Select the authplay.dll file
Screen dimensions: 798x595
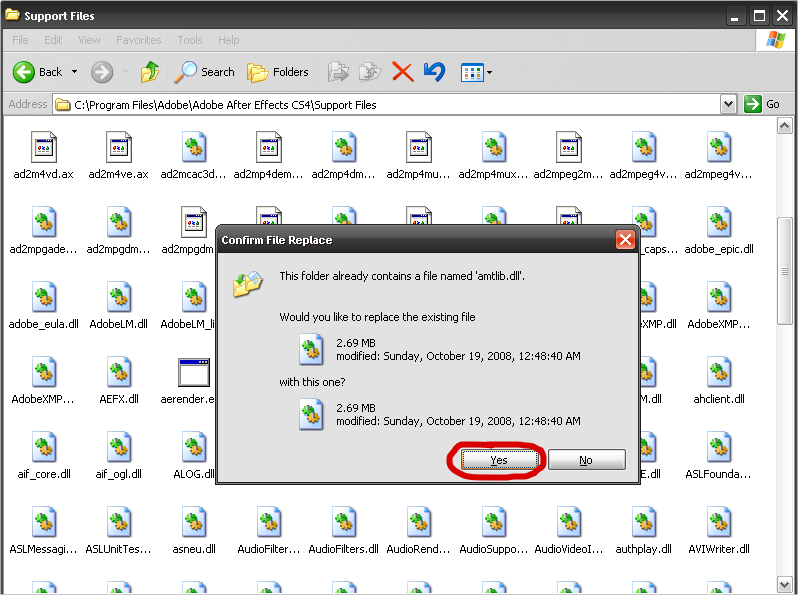(x=643, y=530)
